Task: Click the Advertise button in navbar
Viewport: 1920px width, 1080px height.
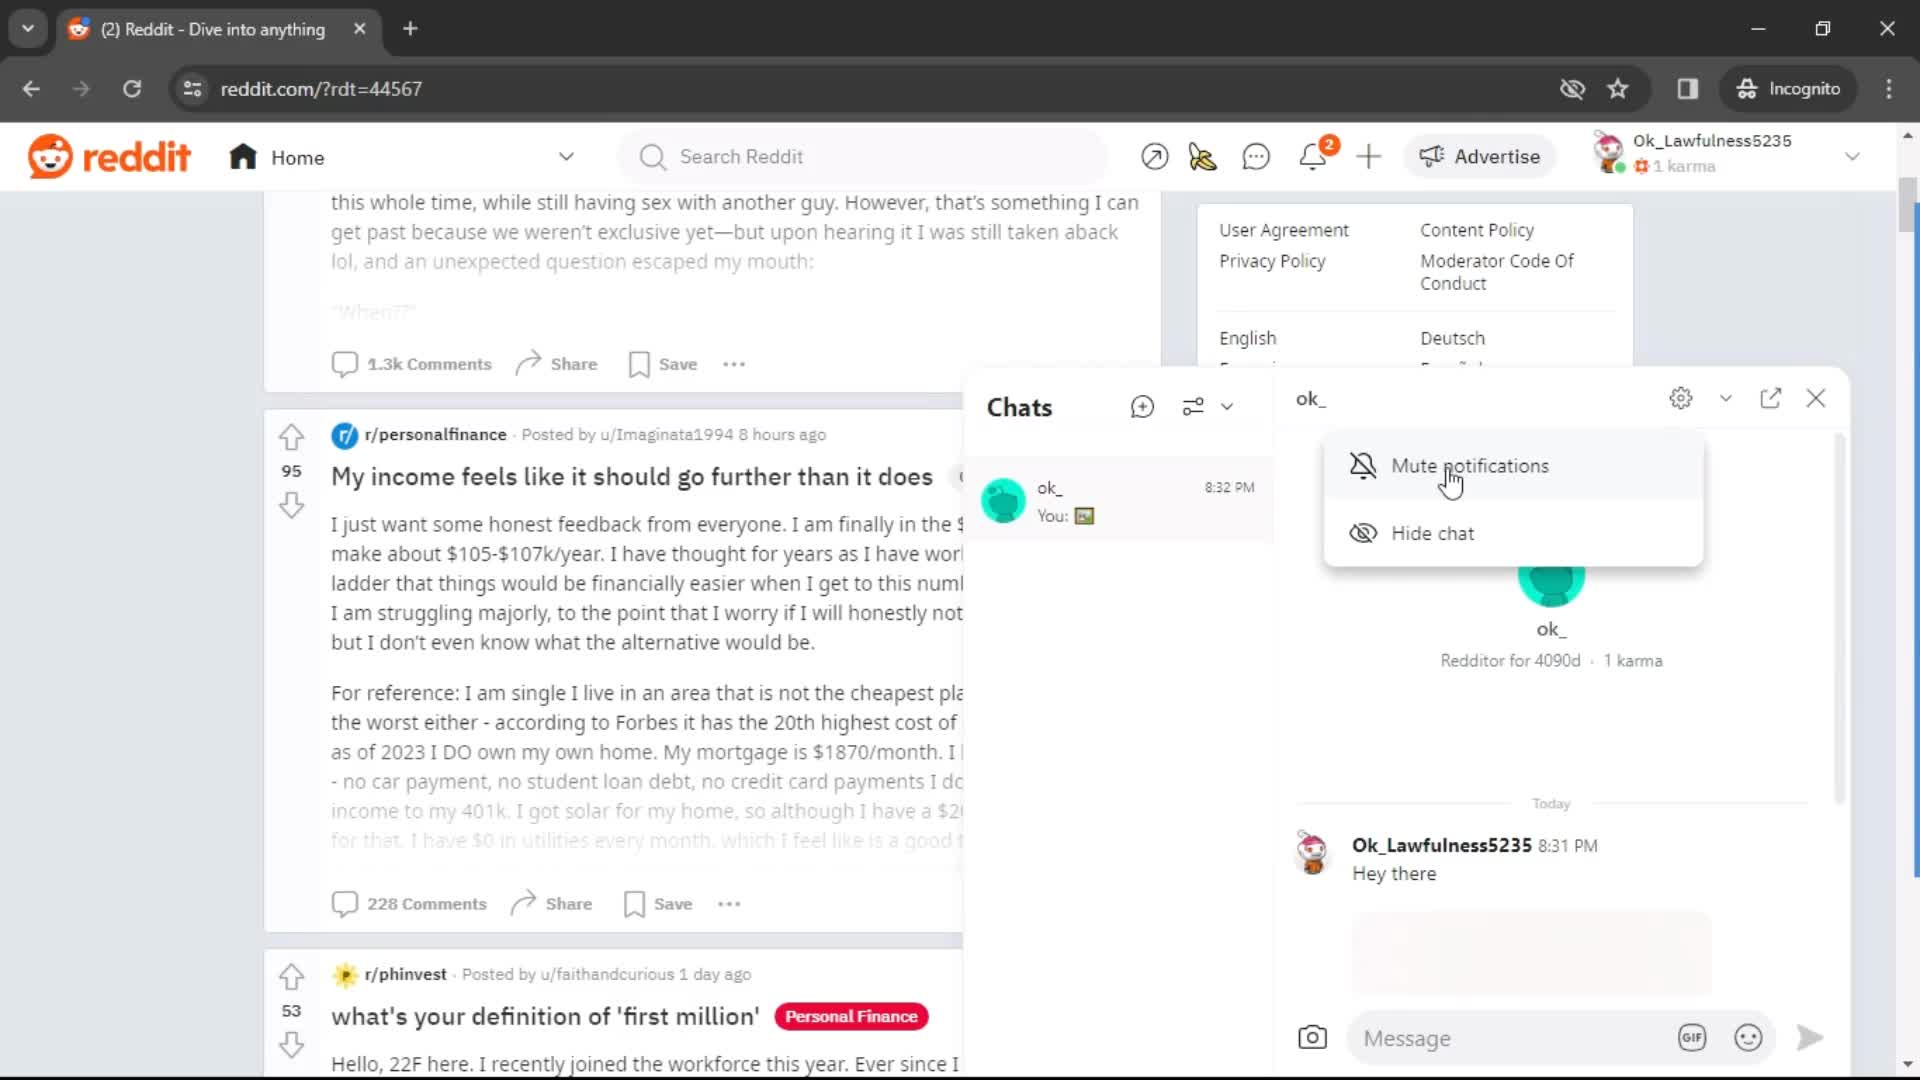Action: click(1481, 156)
